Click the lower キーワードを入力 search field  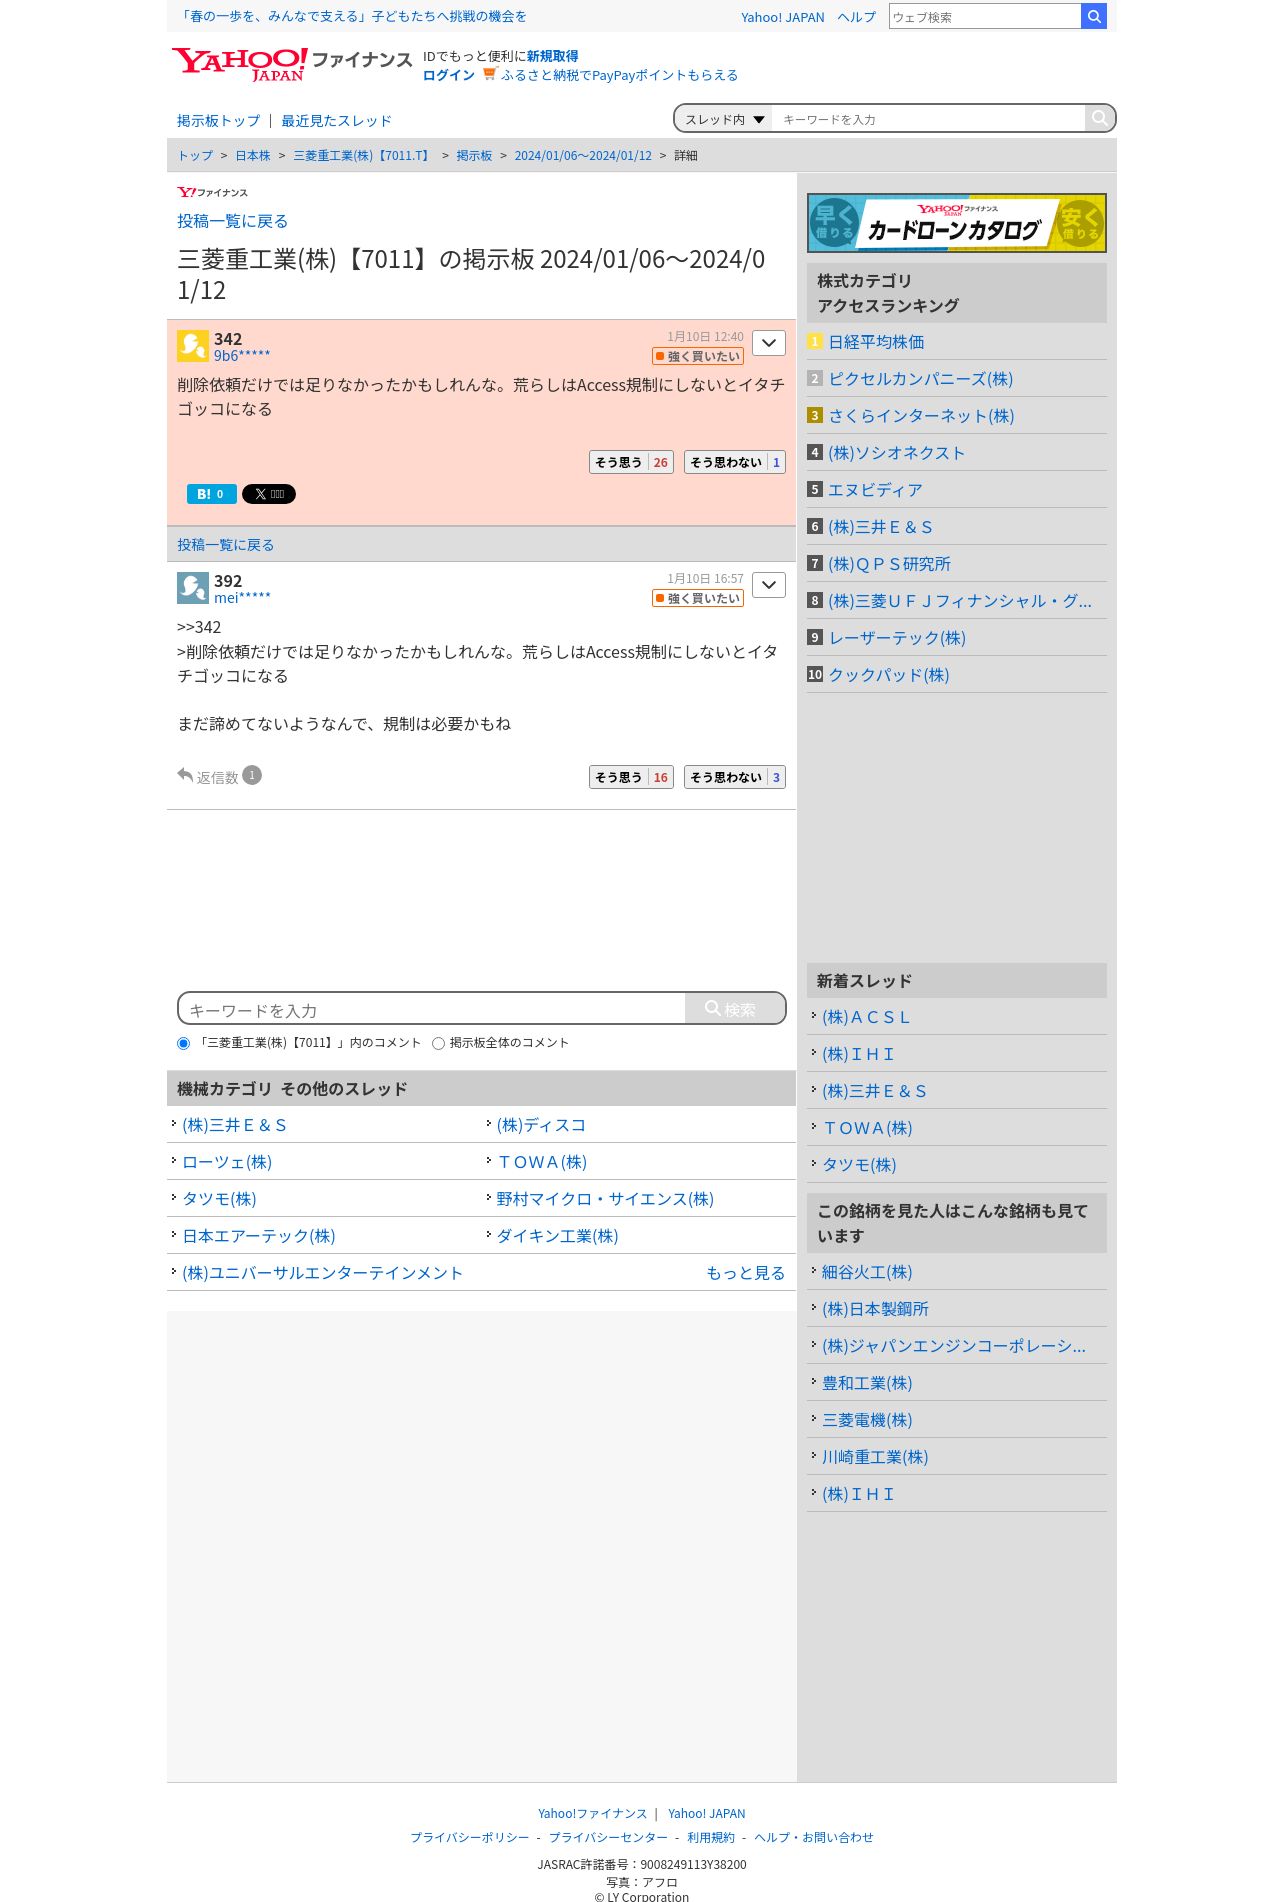click(433, 1010)
